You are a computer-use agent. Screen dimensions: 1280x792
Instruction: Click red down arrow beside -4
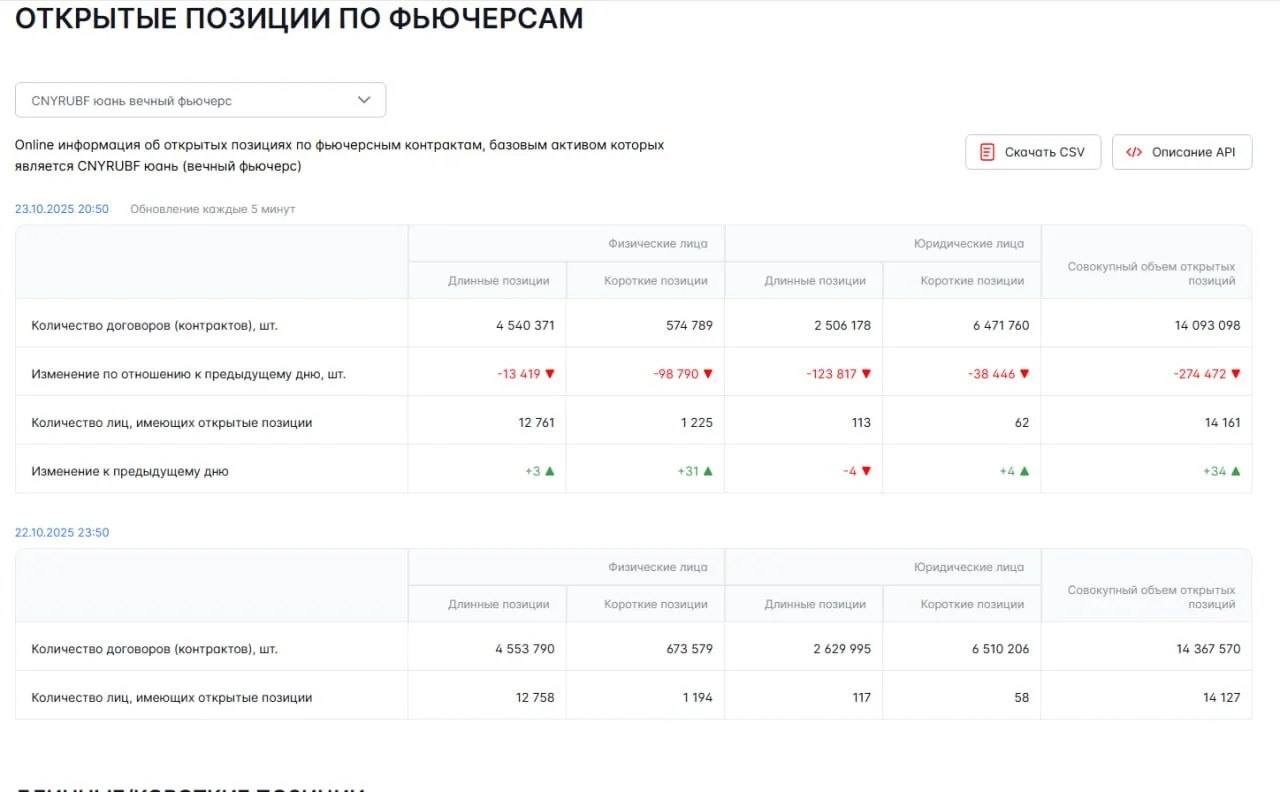[x=866, y=471]
